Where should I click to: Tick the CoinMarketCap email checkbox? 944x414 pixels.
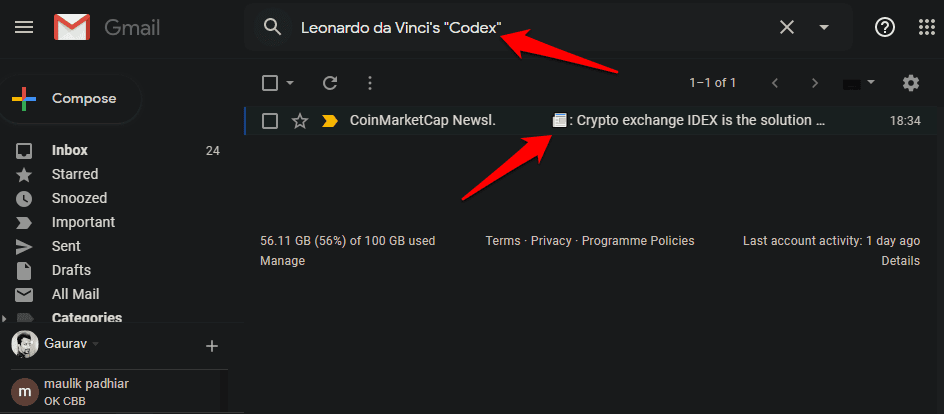tap(269, 121)
